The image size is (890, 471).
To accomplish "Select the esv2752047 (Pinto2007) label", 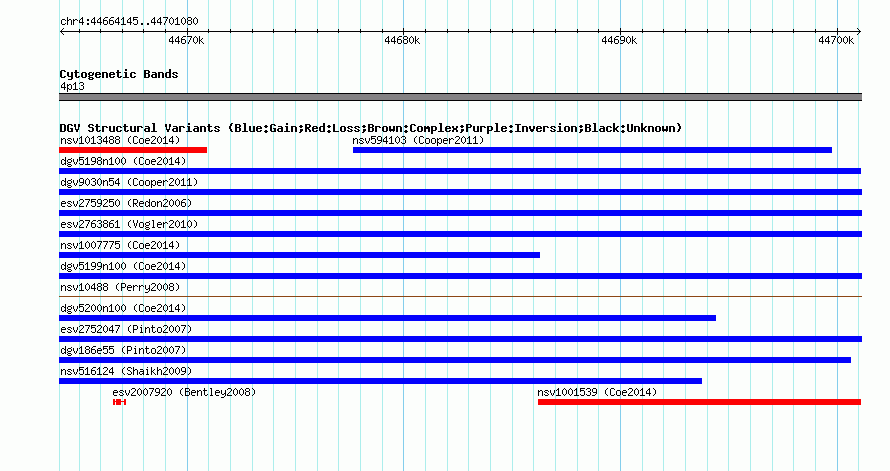I will (x=126, y=329).
